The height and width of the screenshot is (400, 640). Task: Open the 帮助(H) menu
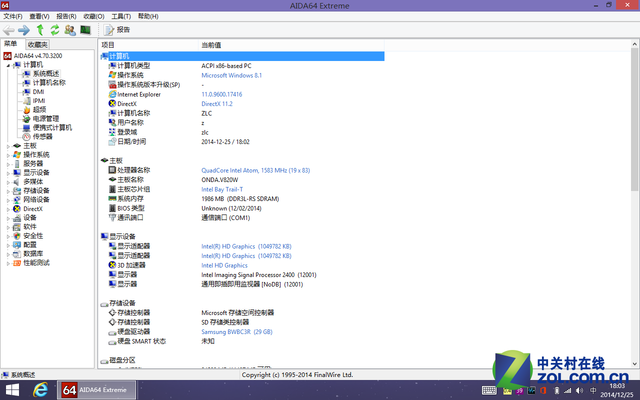(148, 16)
